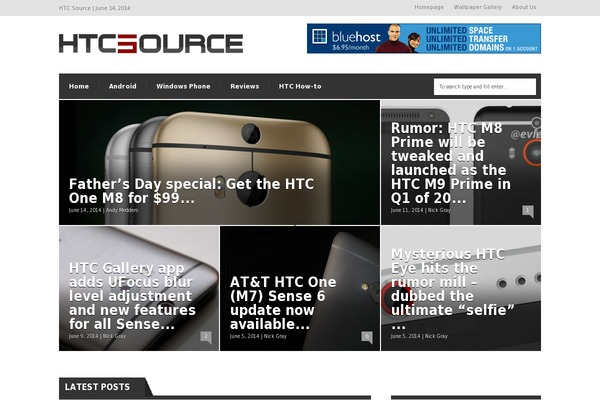Viewport: 600px width, 400px height.
Task: Open the HTC How-to menu item
Action: pyautogui.click(x=300, y=87)
